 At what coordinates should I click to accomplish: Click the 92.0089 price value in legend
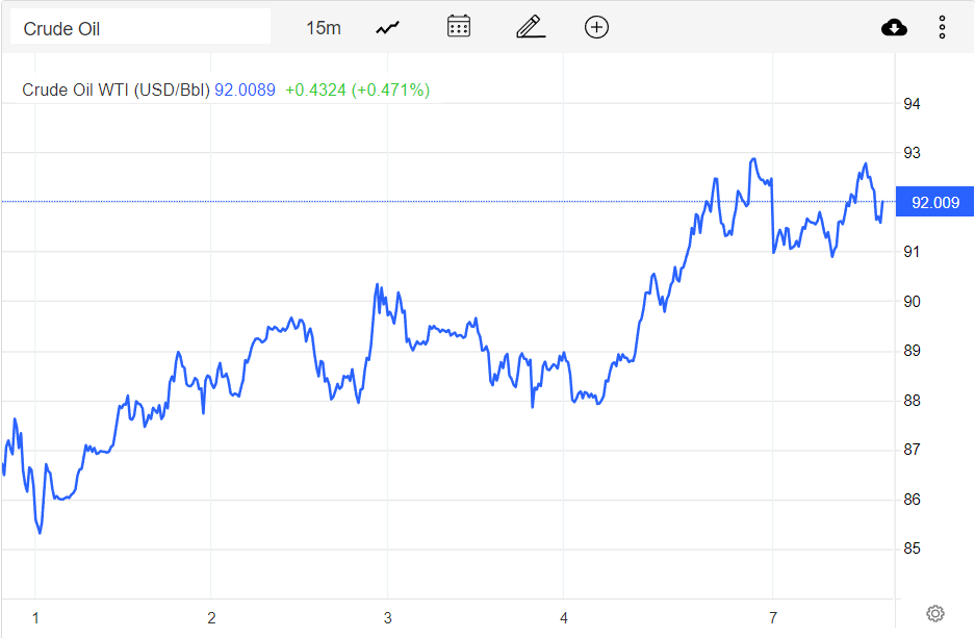tap(244, 90)
